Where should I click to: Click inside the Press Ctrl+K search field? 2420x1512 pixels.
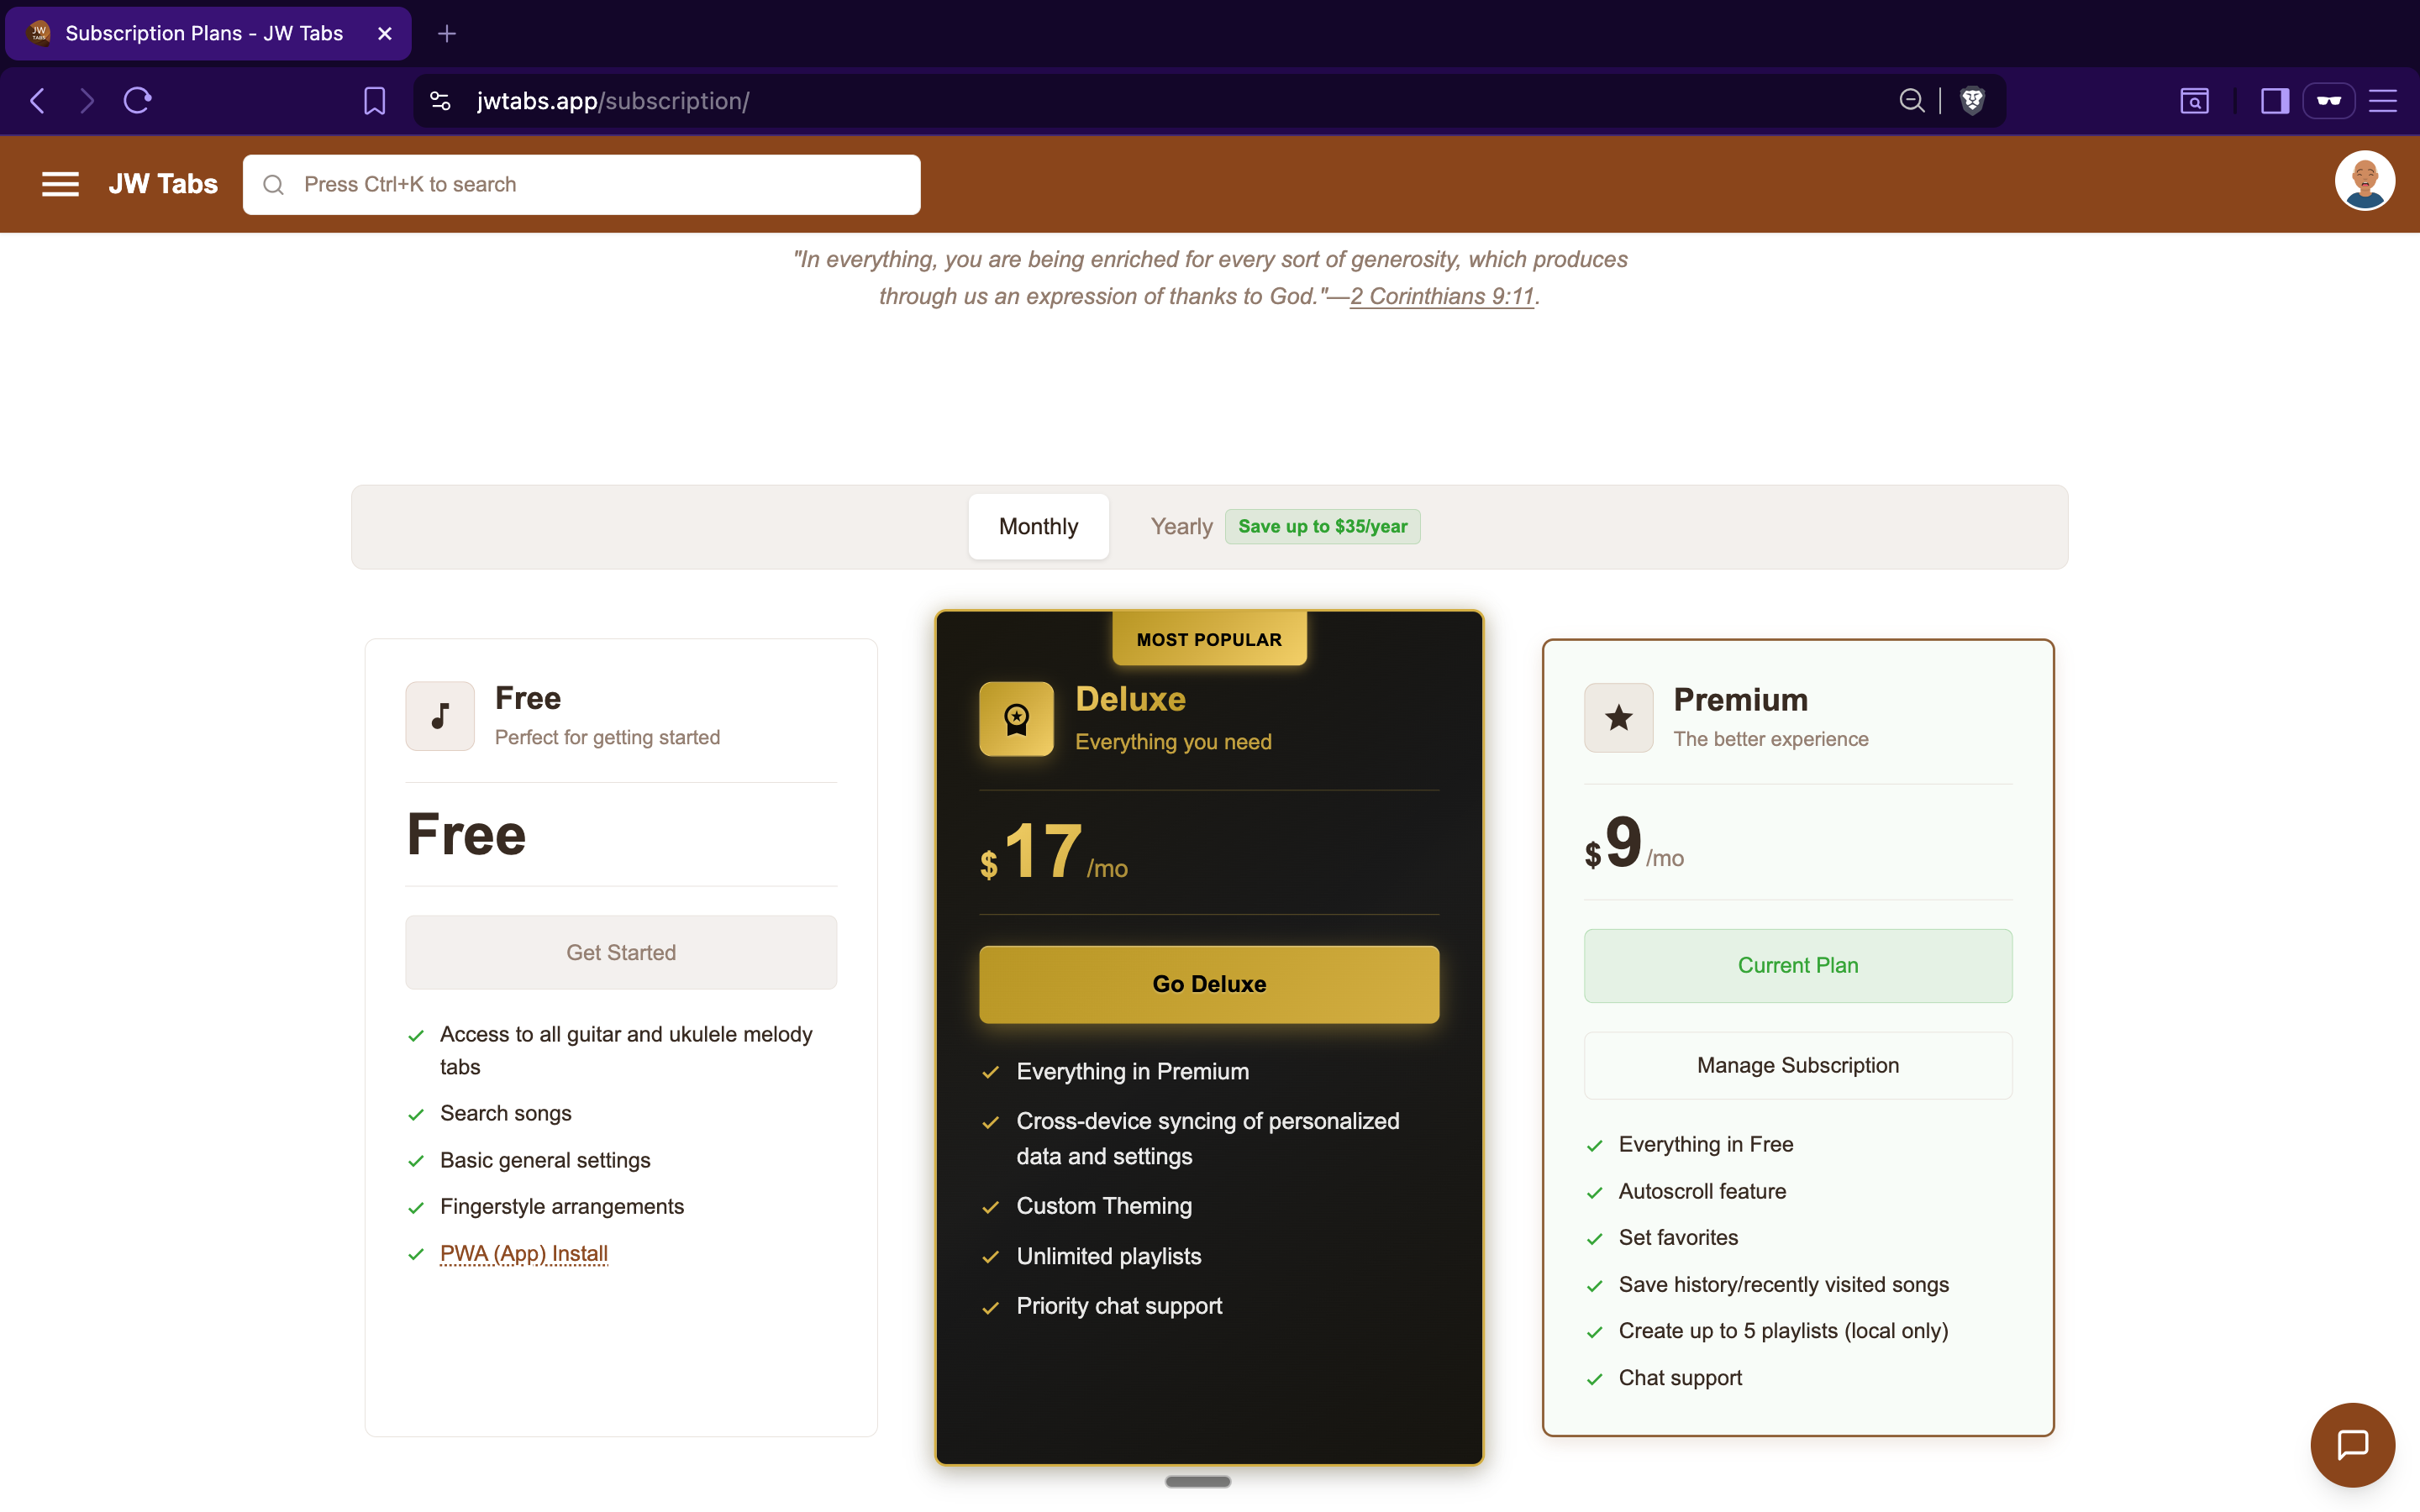tap(580, 184)
